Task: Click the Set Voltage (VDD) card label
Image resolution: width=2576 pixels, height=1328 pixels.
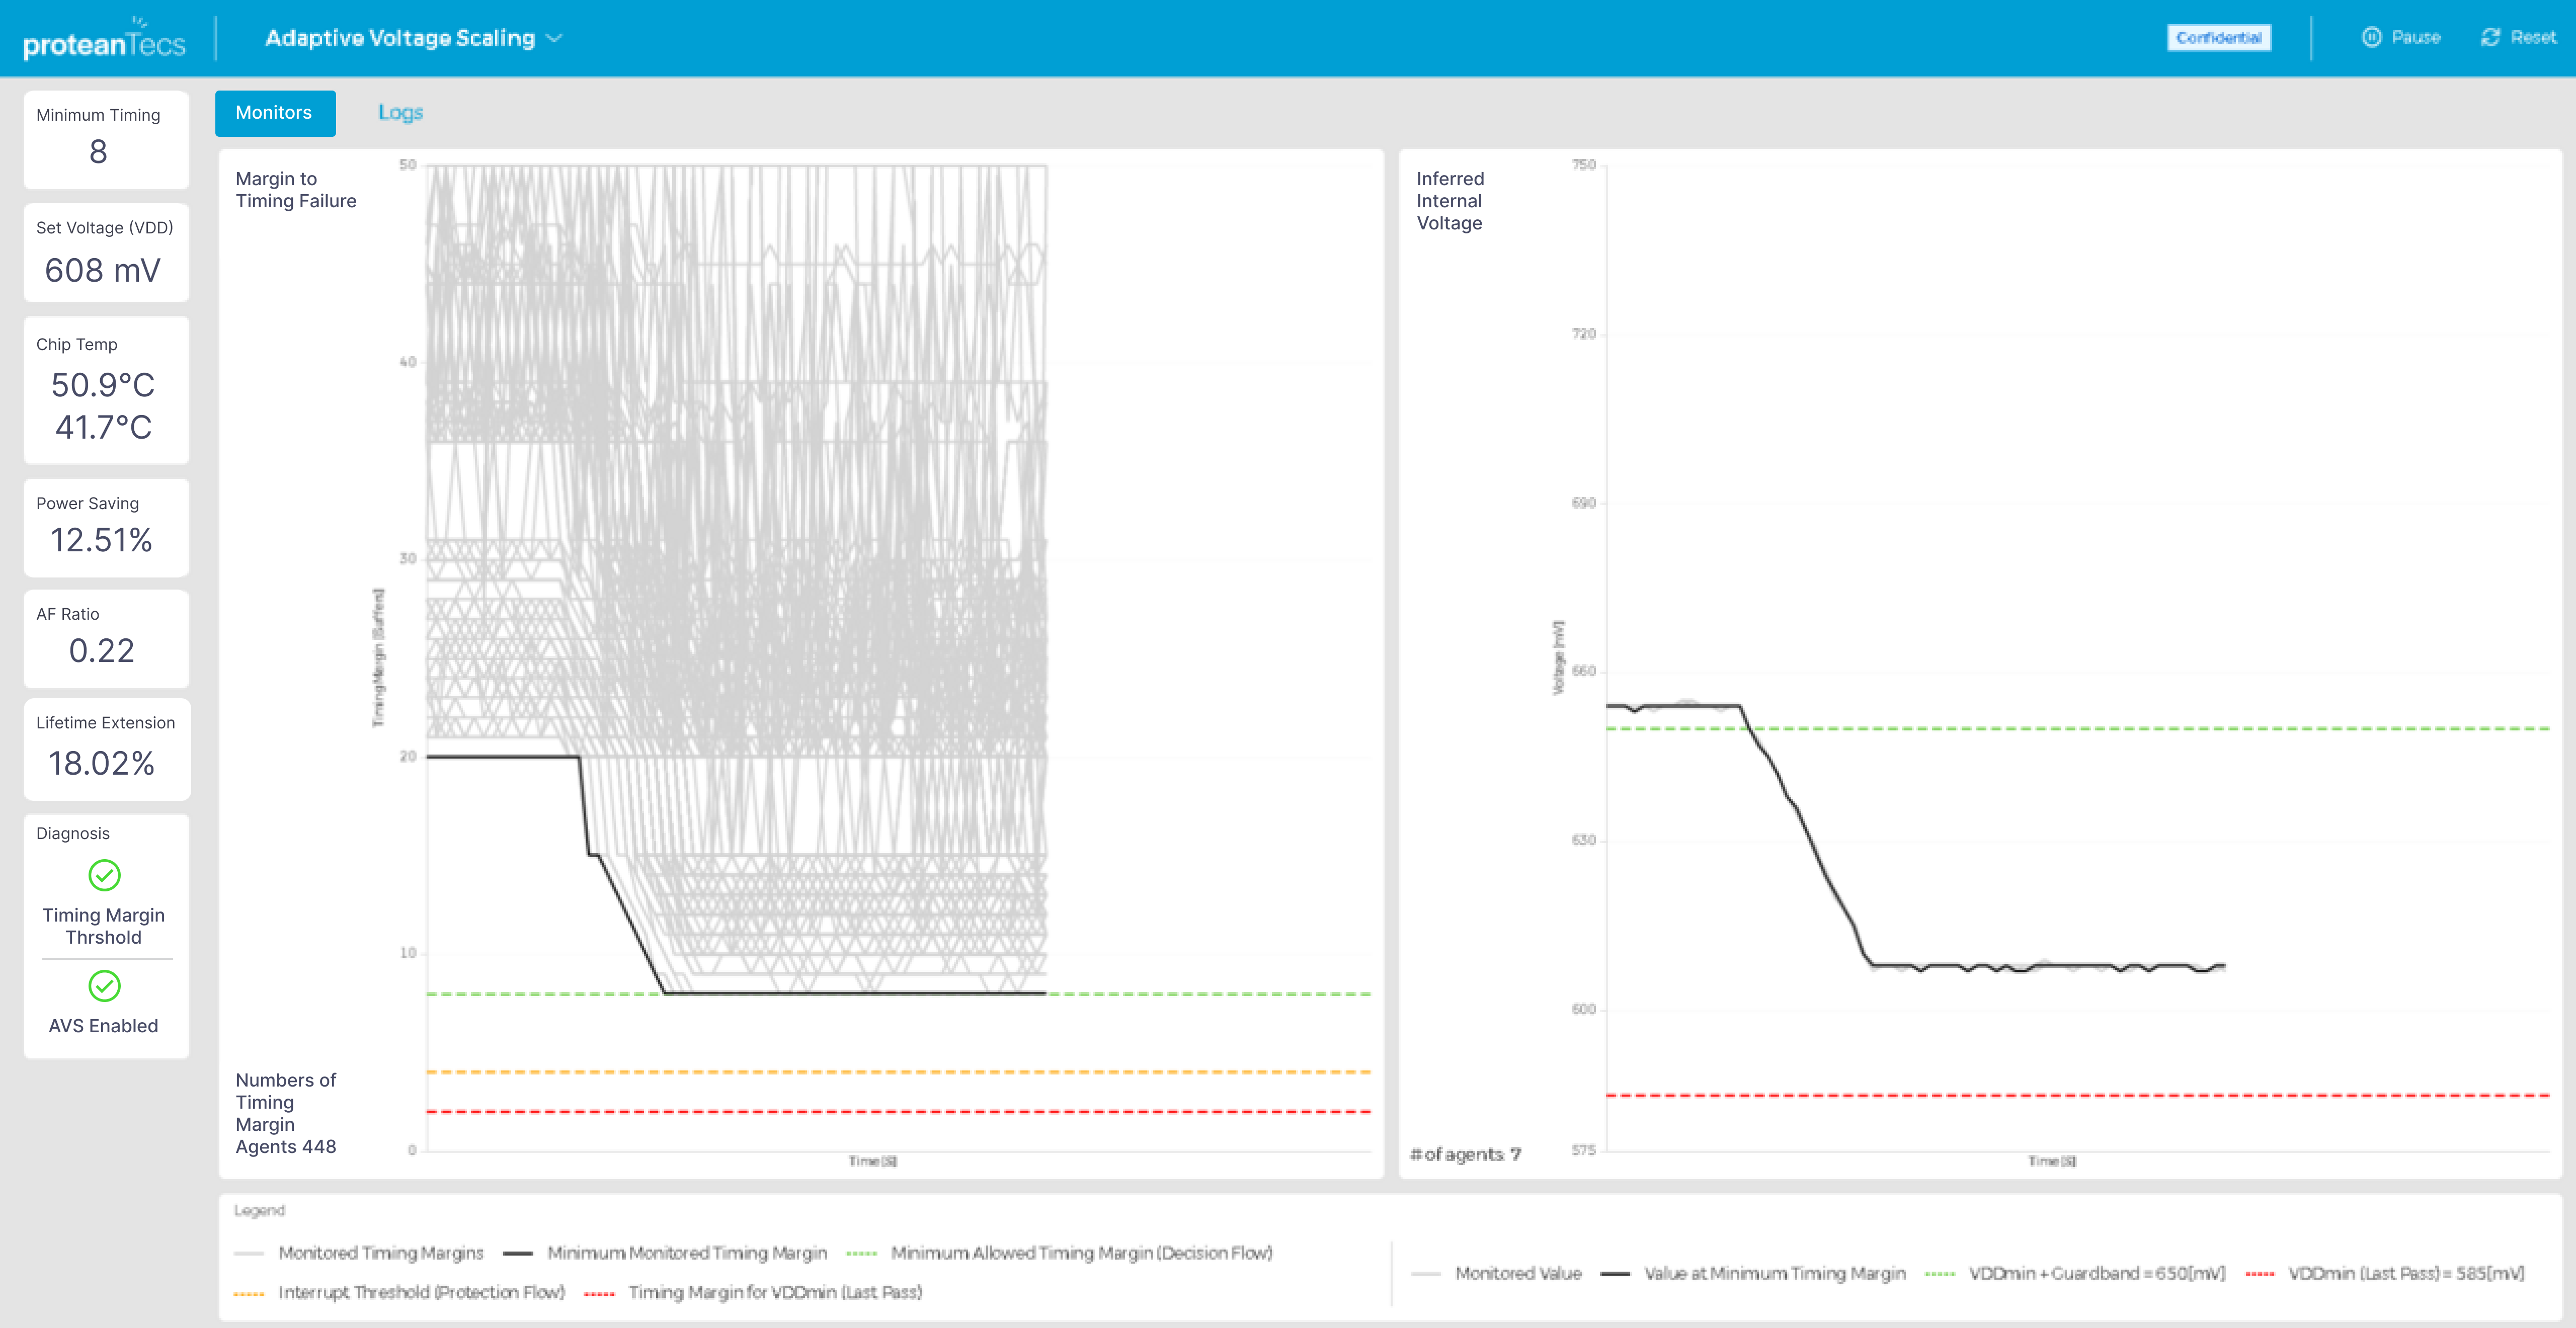Action: pos(104,228)
